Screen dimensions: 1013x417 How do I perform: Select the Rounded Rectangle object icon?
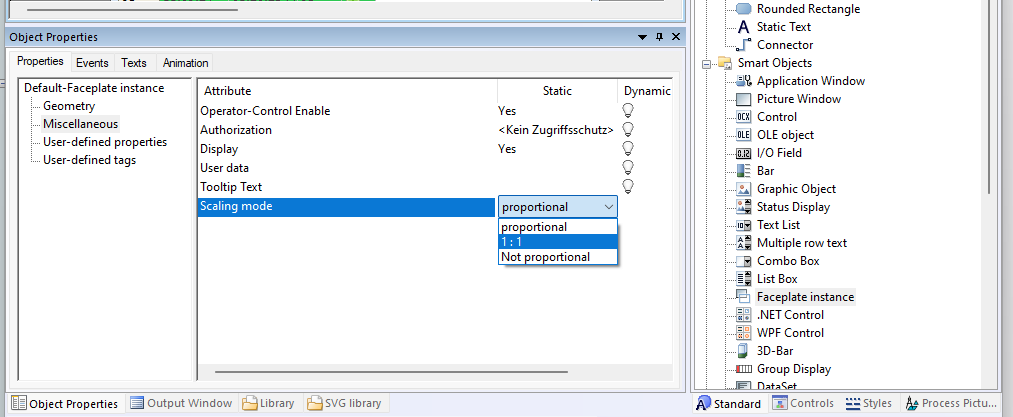click(744, 9)
